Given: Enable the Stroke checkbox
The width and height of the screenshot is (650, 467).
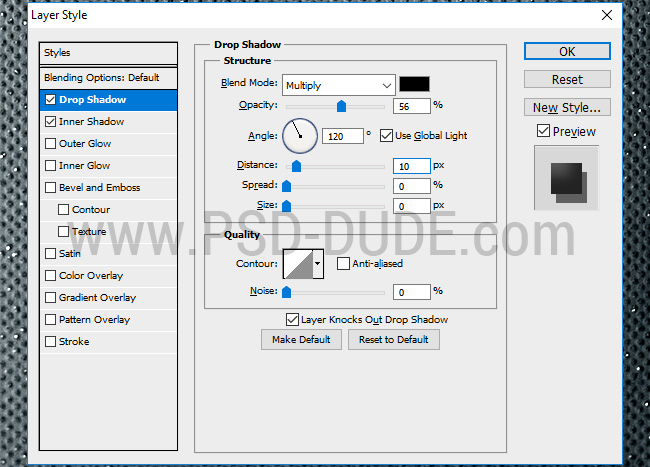Looking at the screenshot, I should click(51, 341).
